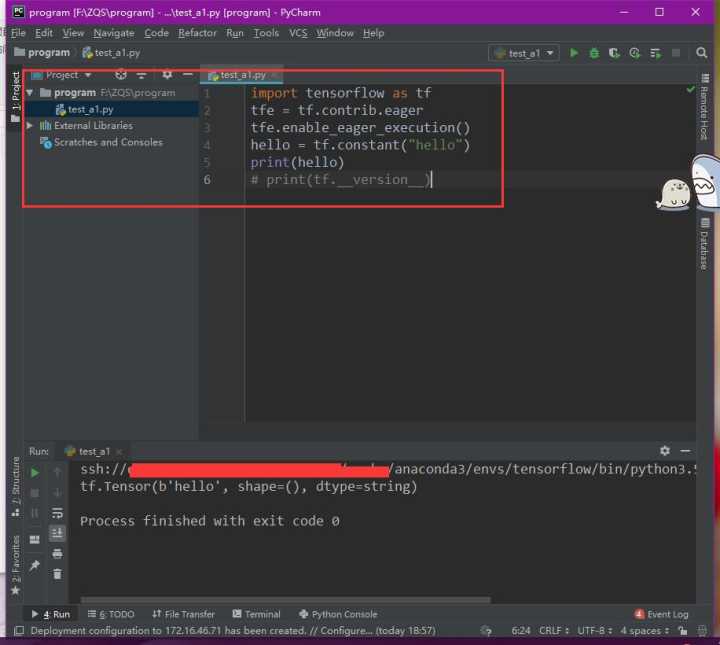Close test_a1 tab in Run panel
This screenshot has width=720, height=645.
click(119, 452)
